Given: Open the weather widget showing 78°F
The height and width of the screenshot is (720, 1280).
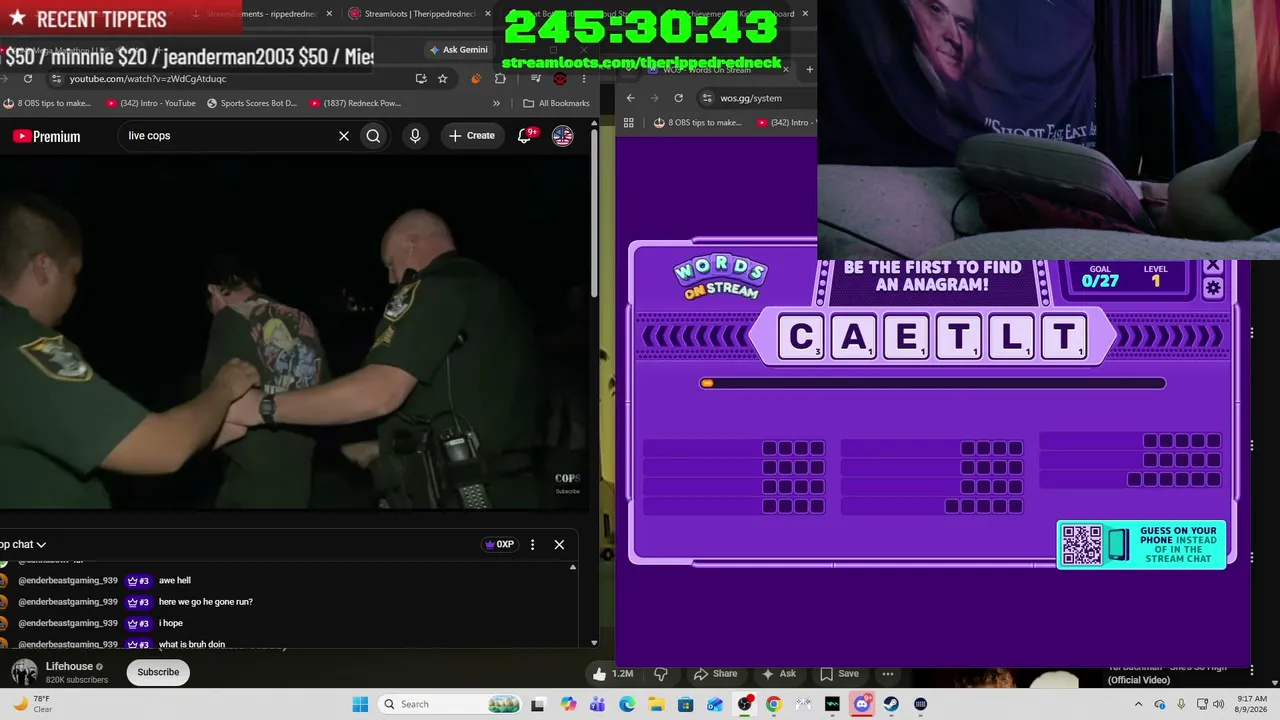Looking at the screenshot, I should click(x=34, y=704).
